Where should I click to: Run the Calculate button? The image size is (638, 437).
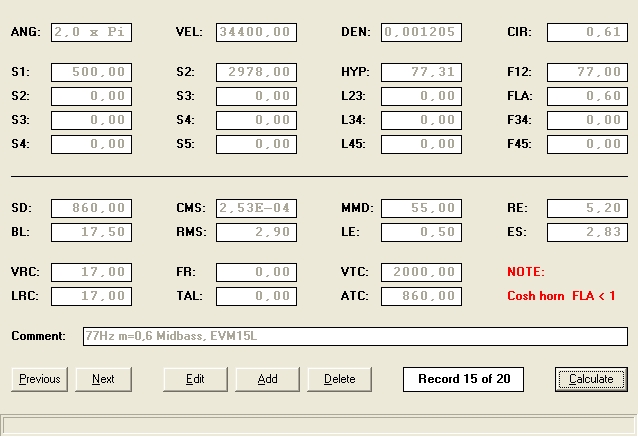(591, 379)
